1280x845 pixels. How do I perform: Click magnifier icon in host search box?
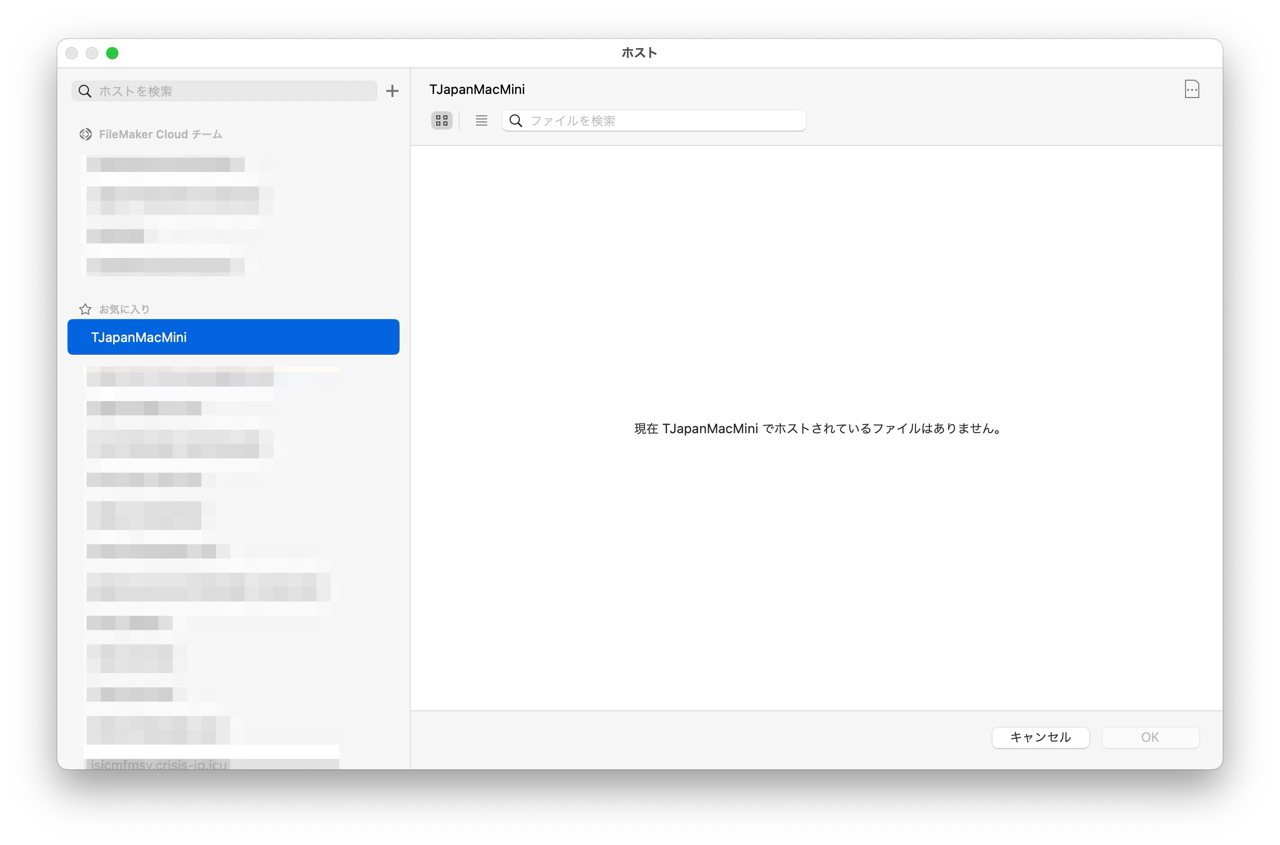pos(85,91)
